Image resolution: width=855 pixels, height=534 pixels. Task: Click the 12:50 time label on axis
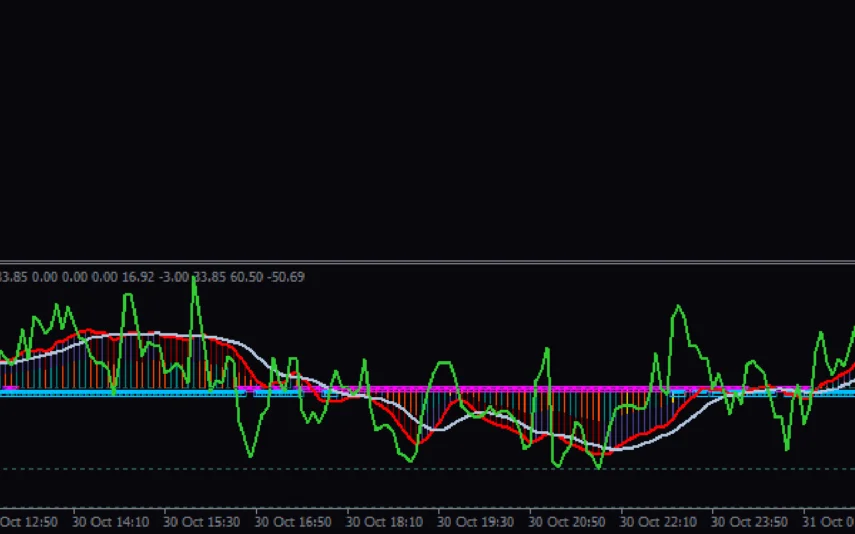pos(29,521)
